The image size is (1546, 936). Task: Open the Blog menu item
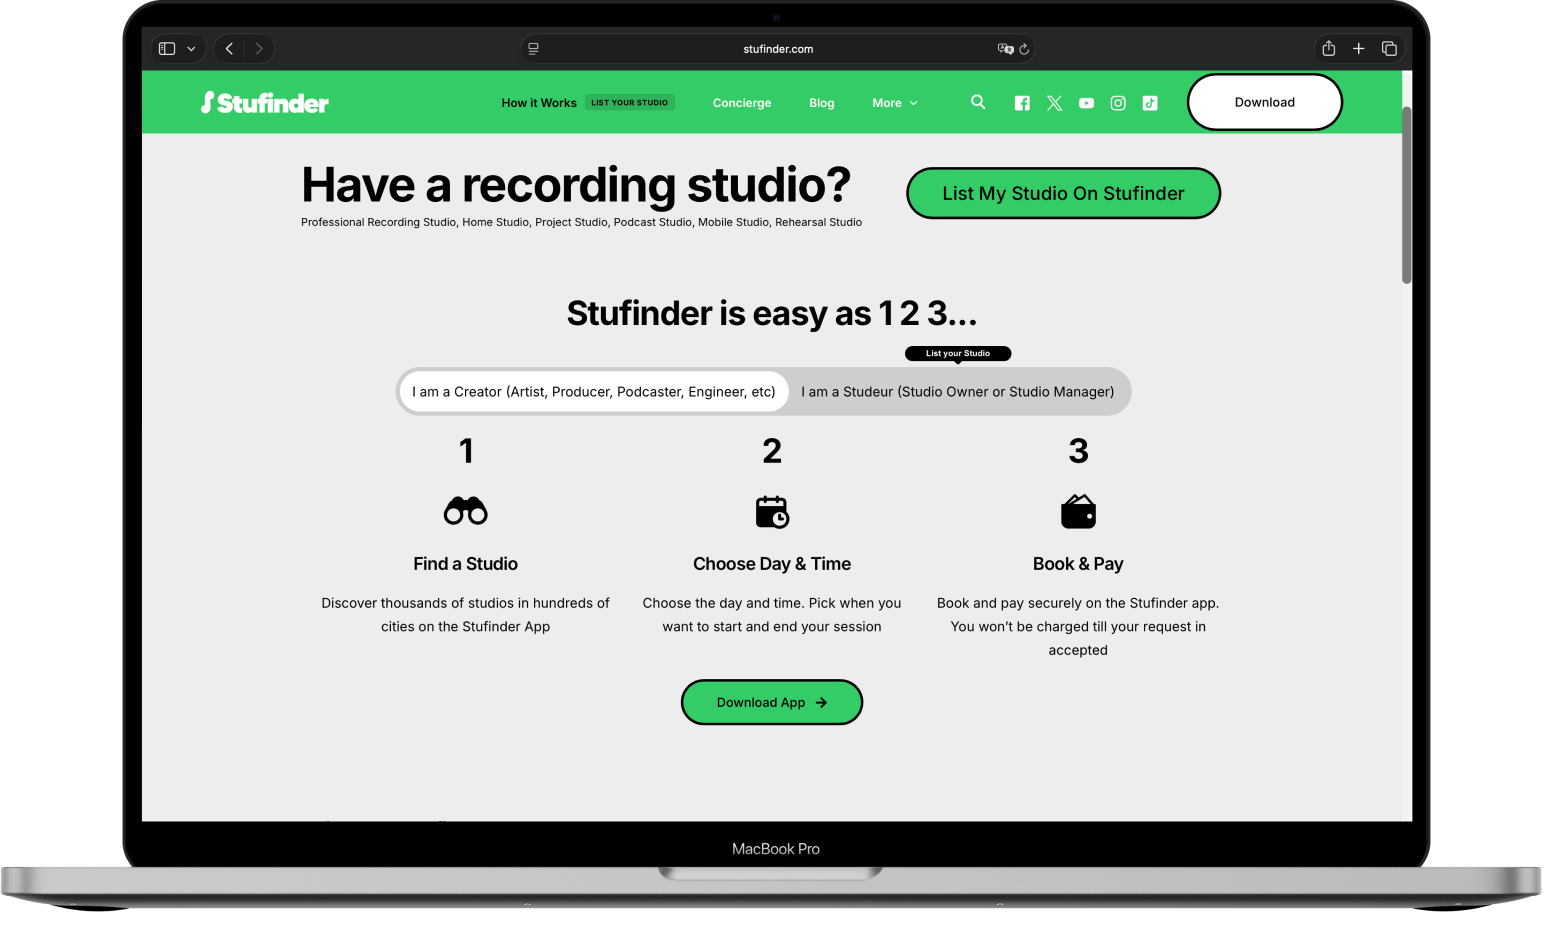tap(822, 103)
